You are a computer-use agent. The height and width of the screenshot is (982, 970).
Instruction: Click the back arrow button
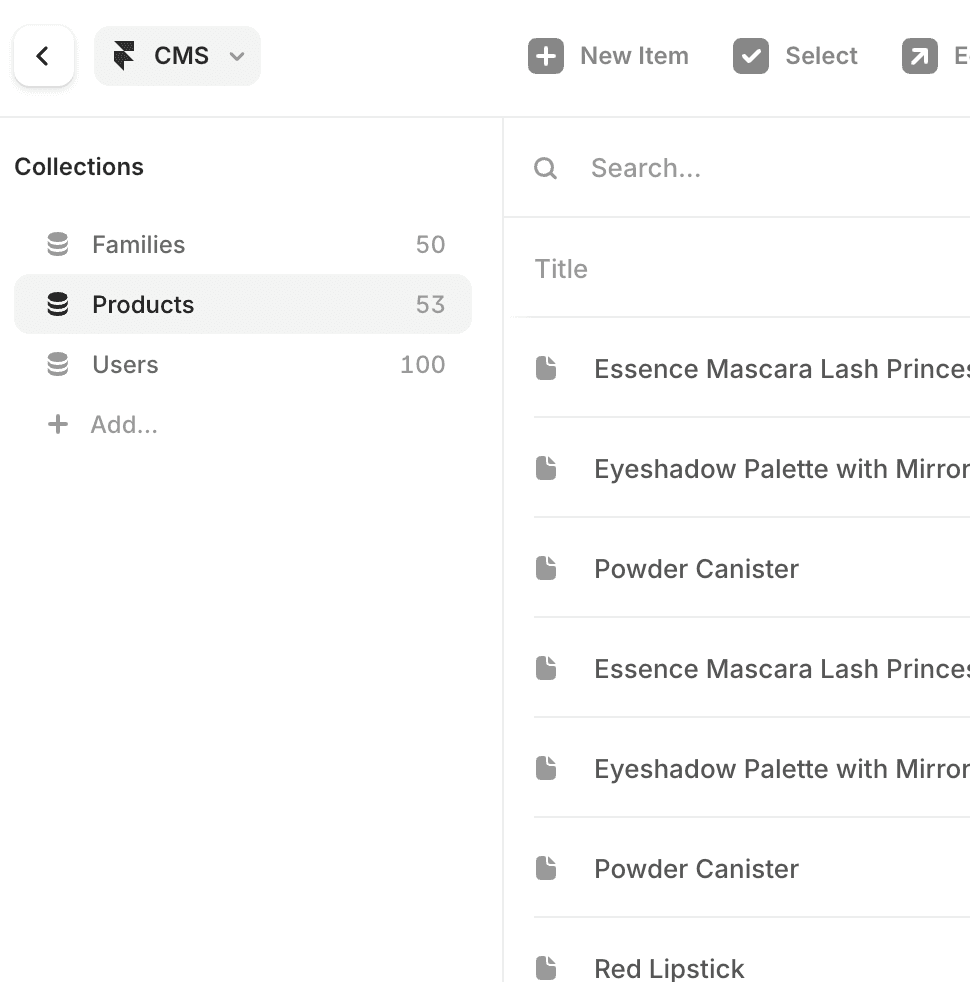43,56
